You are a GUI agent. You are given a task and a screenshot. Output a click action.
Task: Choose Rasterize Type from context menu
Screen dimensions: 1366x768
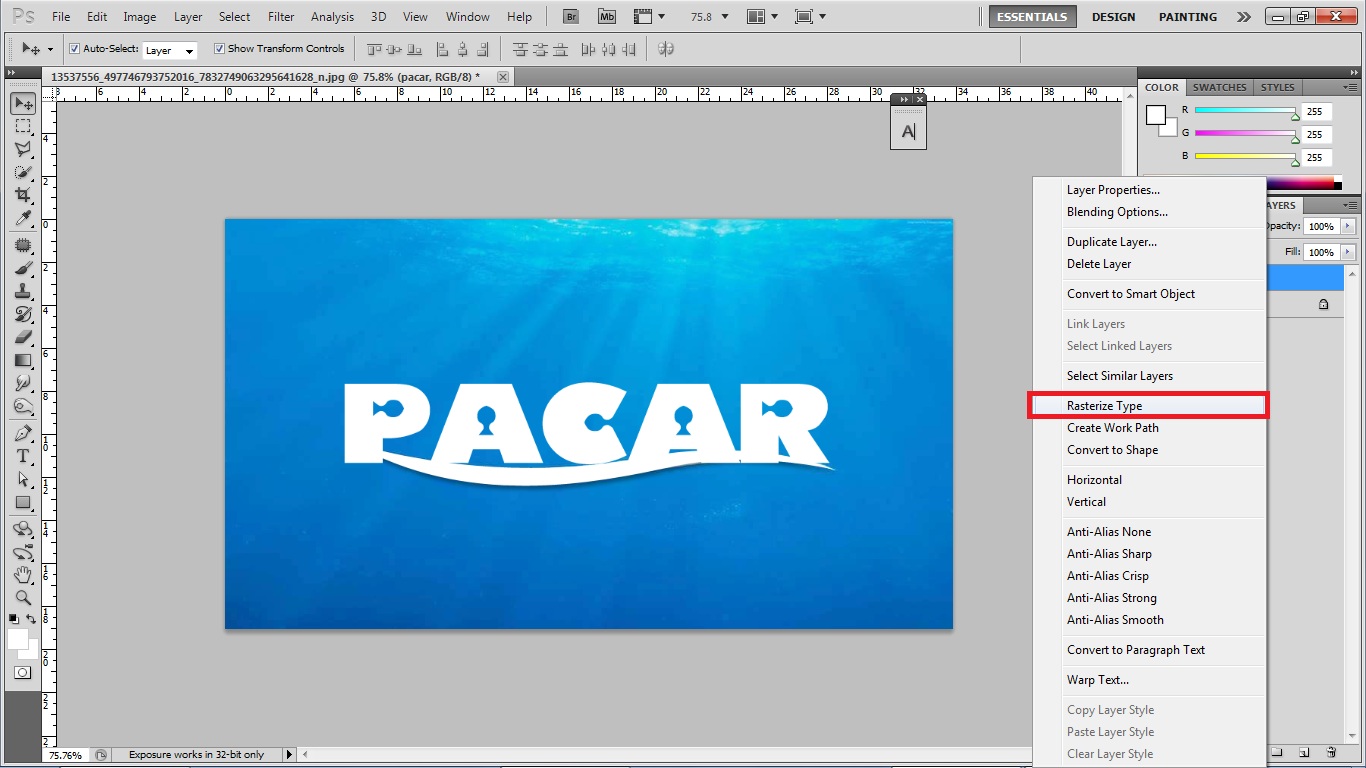pyautogui.click(x=1149, y=406)
